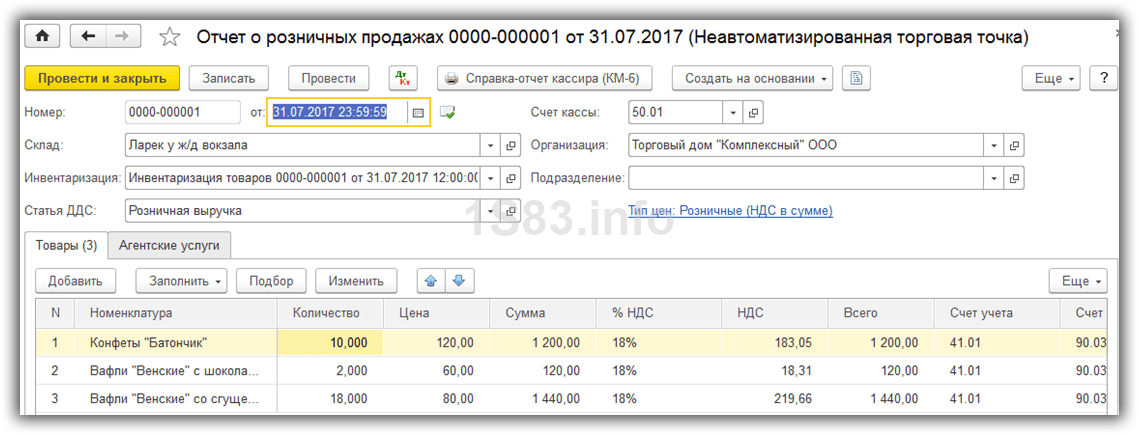
Task: Click Статья ДДС field Розничная выручка
Action: 302,211
